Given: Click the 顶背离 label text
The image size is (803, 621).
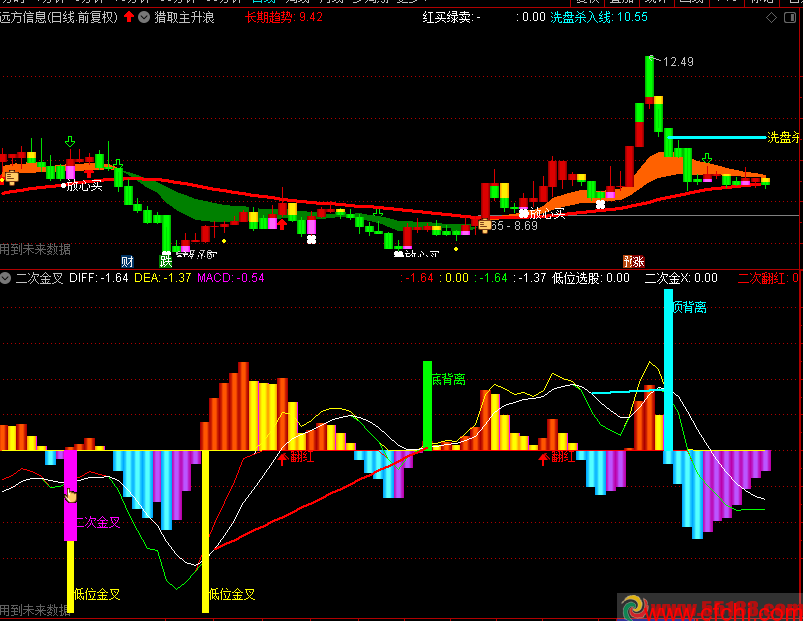Looking at the screenshot, I should pyautogui.click(x=690, y=307).
